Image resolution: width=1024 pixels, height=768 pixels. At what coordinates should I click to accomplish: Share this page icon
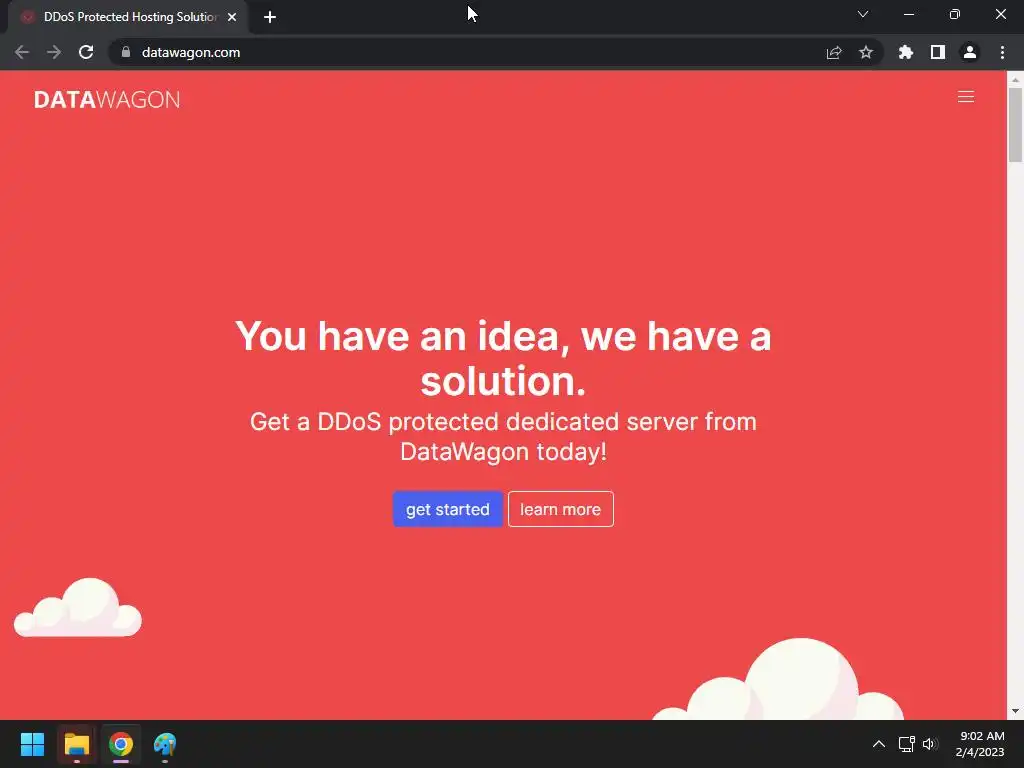(x=834, y=52)
